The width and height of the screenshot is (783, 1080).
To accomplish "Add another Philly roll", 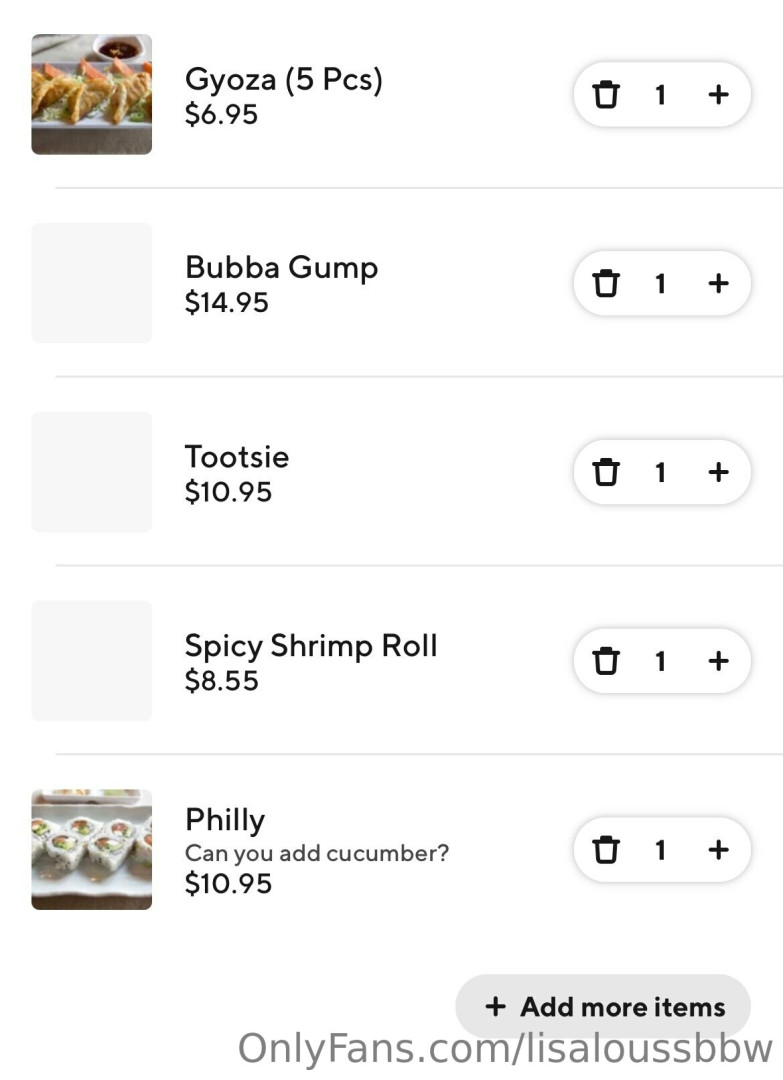I will coord(718,850).
